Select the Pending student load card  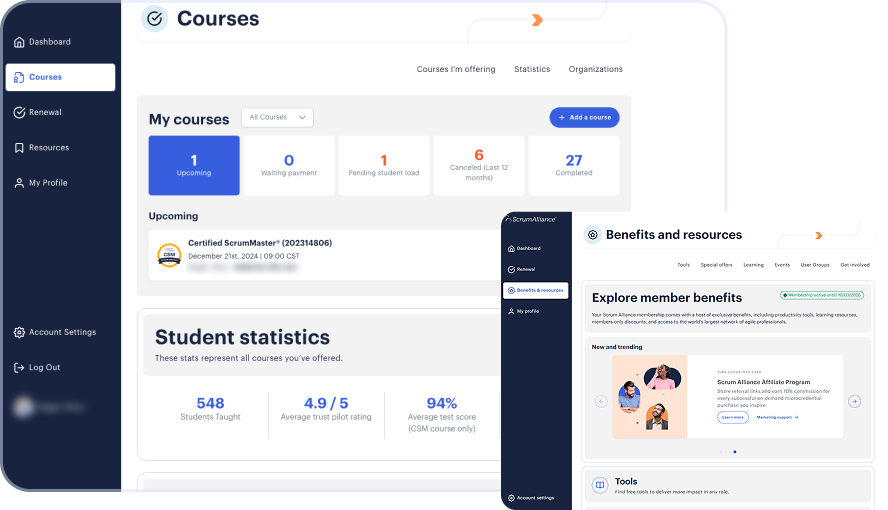point(384,165)
